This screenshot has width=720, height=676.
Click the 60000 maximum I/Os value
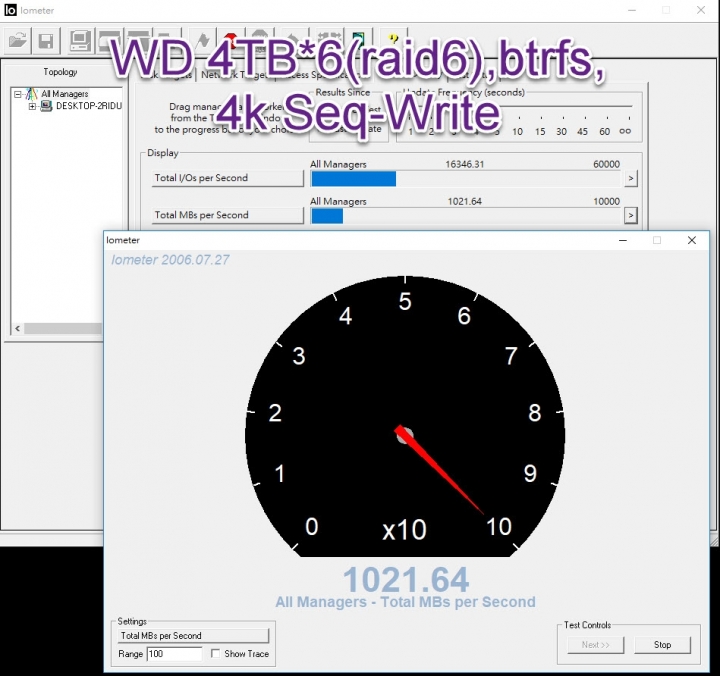point(606,164)
